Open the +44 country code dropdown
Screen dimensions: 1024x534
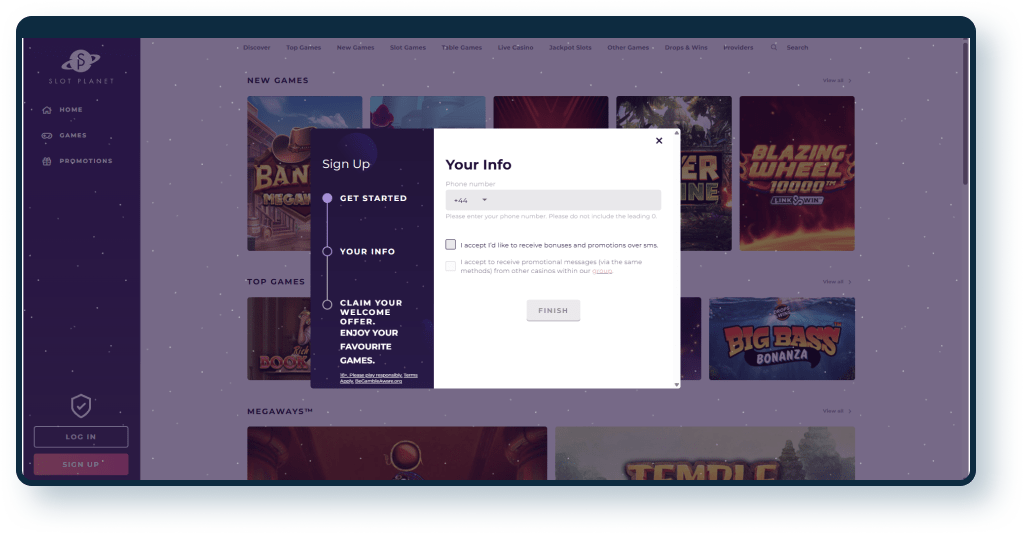tap(470, 200)
